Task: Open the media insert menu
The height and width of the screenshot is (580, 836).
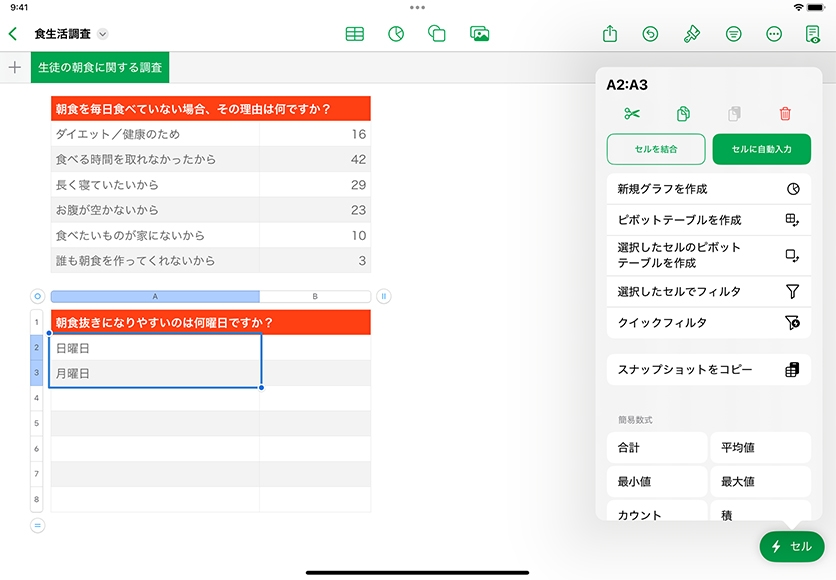Action: [x=479, y=34]
